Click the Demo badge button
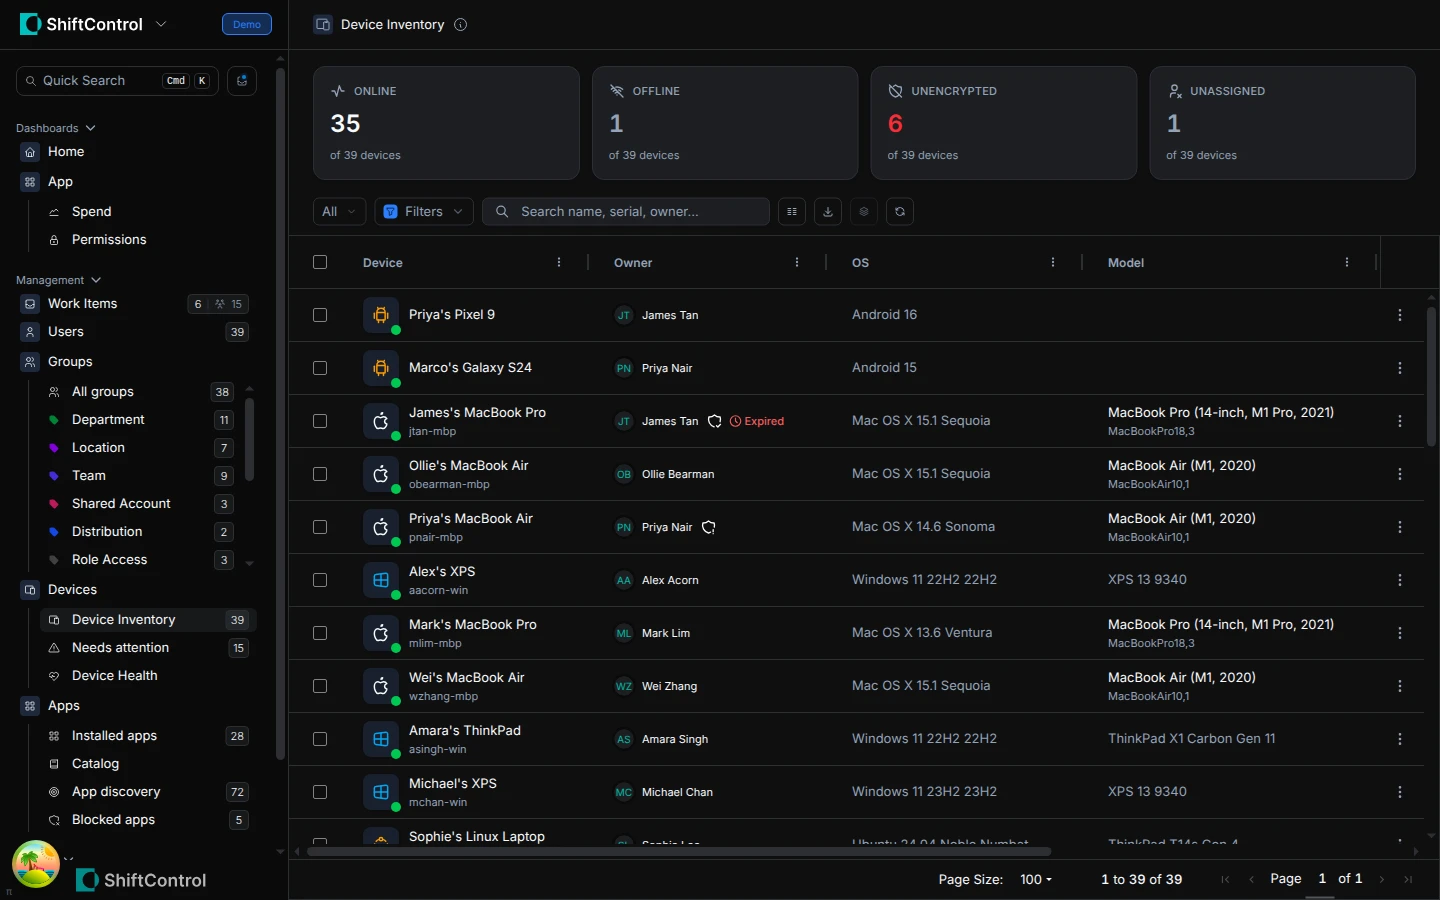Screen dimensions: 1440x900 [247, 24]
